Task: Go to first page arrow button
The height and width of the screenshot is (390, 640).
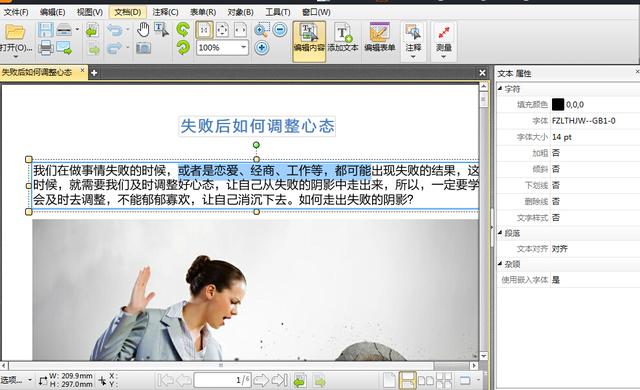Action: [165, 380]
